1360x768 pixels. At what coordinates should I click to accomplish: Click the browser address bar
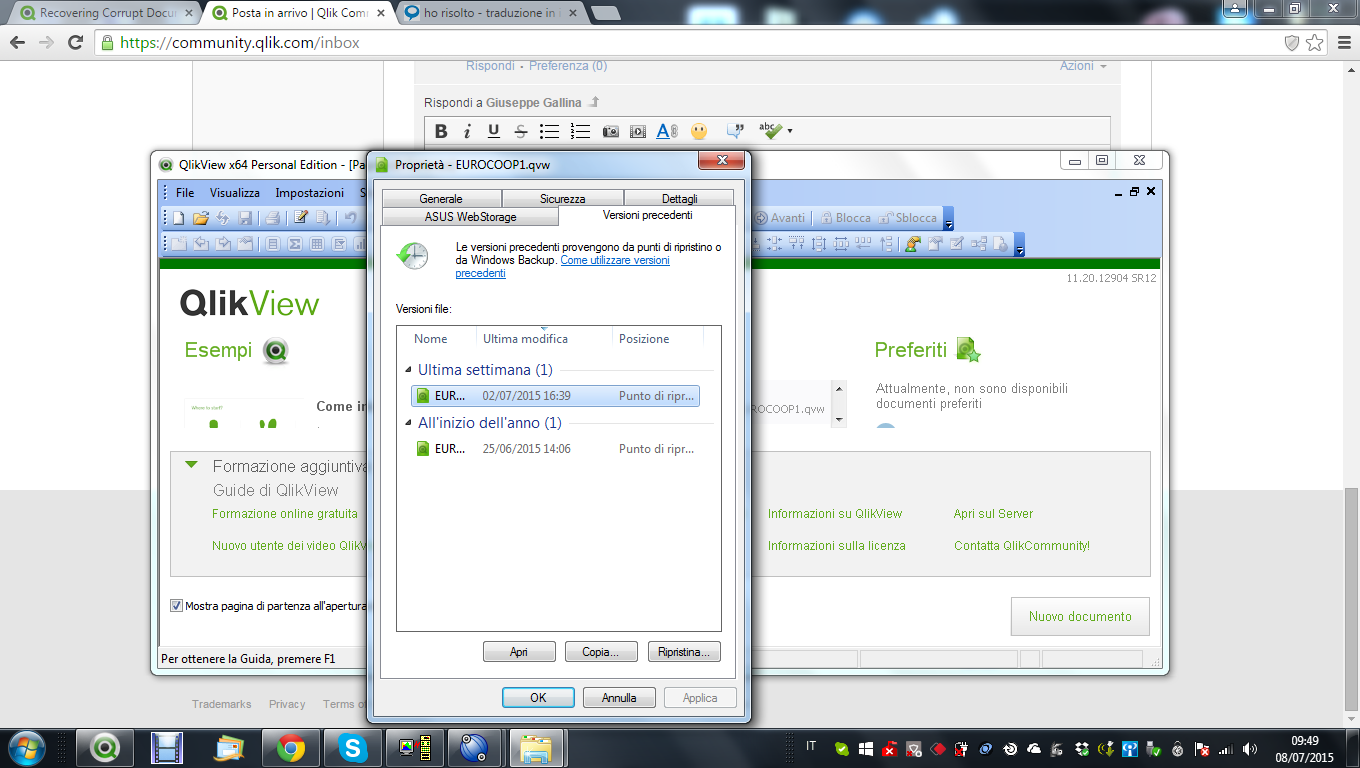[690, 43]
